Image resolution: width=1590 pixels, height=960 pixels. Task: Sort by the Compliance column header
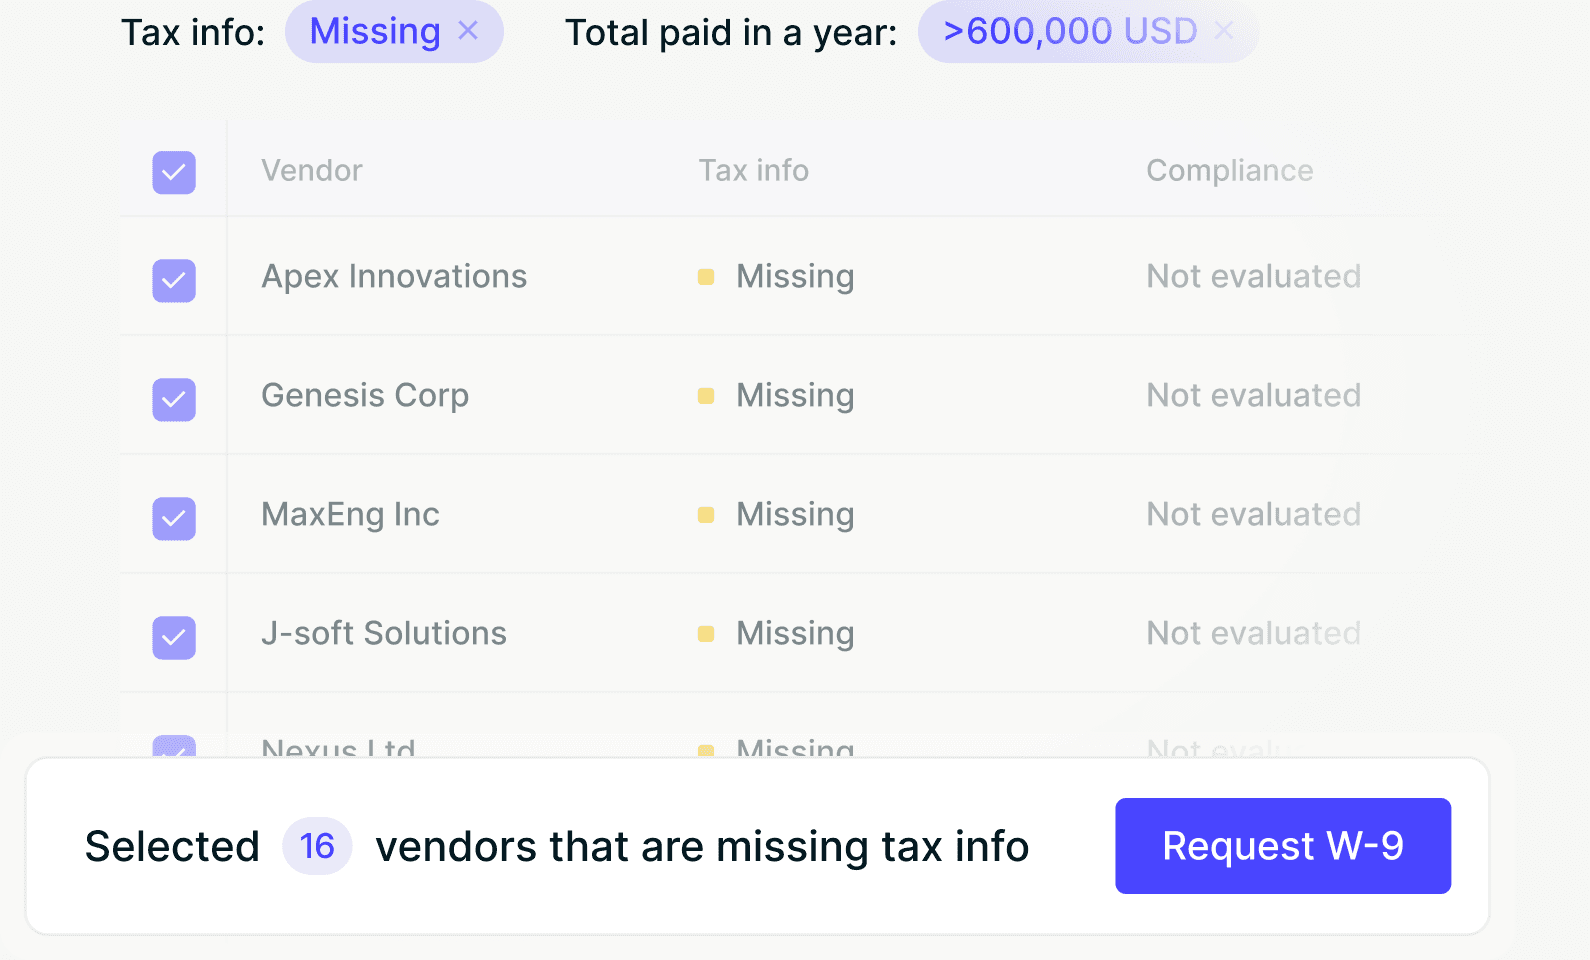[x=1230, y=170]
